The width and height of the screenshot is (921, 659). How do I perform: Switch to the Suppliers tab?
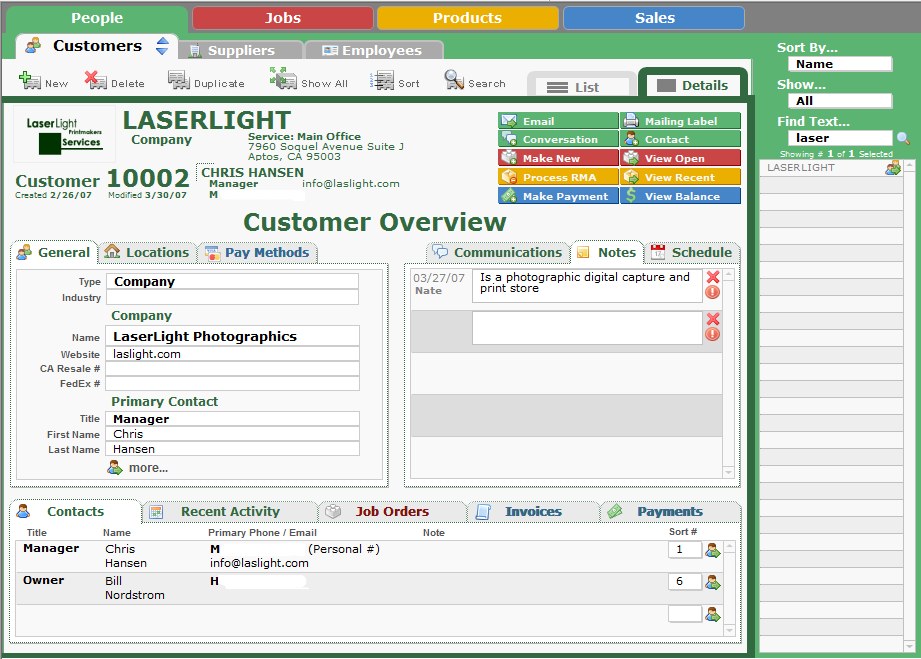[241, 50]
